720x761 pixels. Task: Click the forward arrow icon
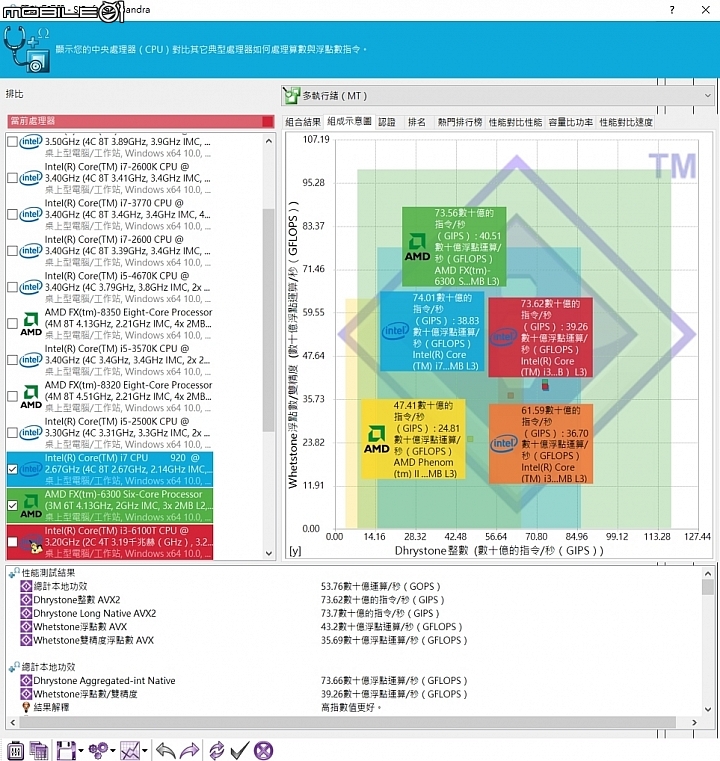[x=190, y=750]
